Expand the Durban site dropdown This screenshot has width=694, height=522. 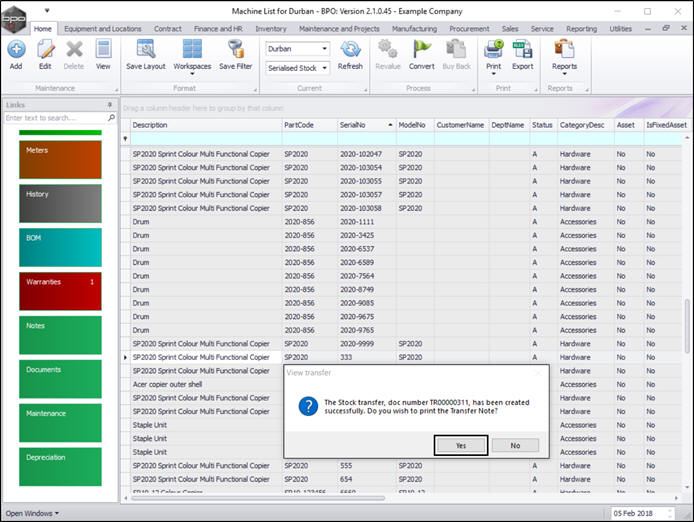(324, 48)
